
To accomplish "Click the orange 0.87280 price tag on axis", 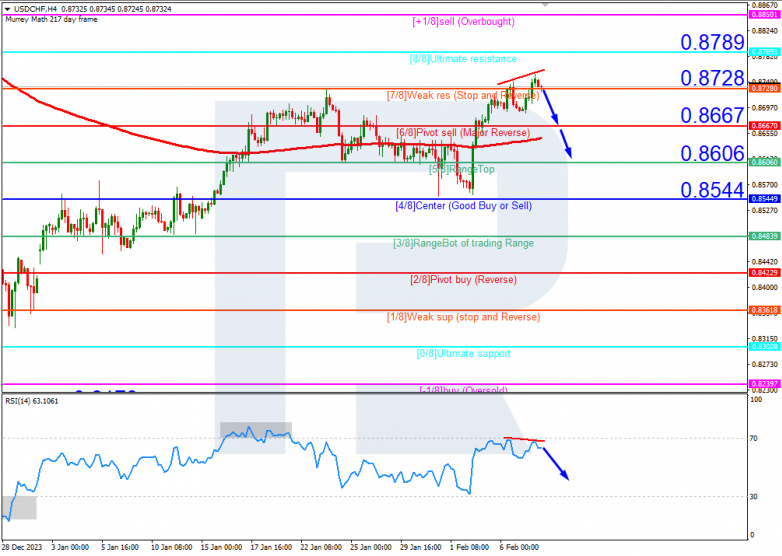I will [764, 88].
